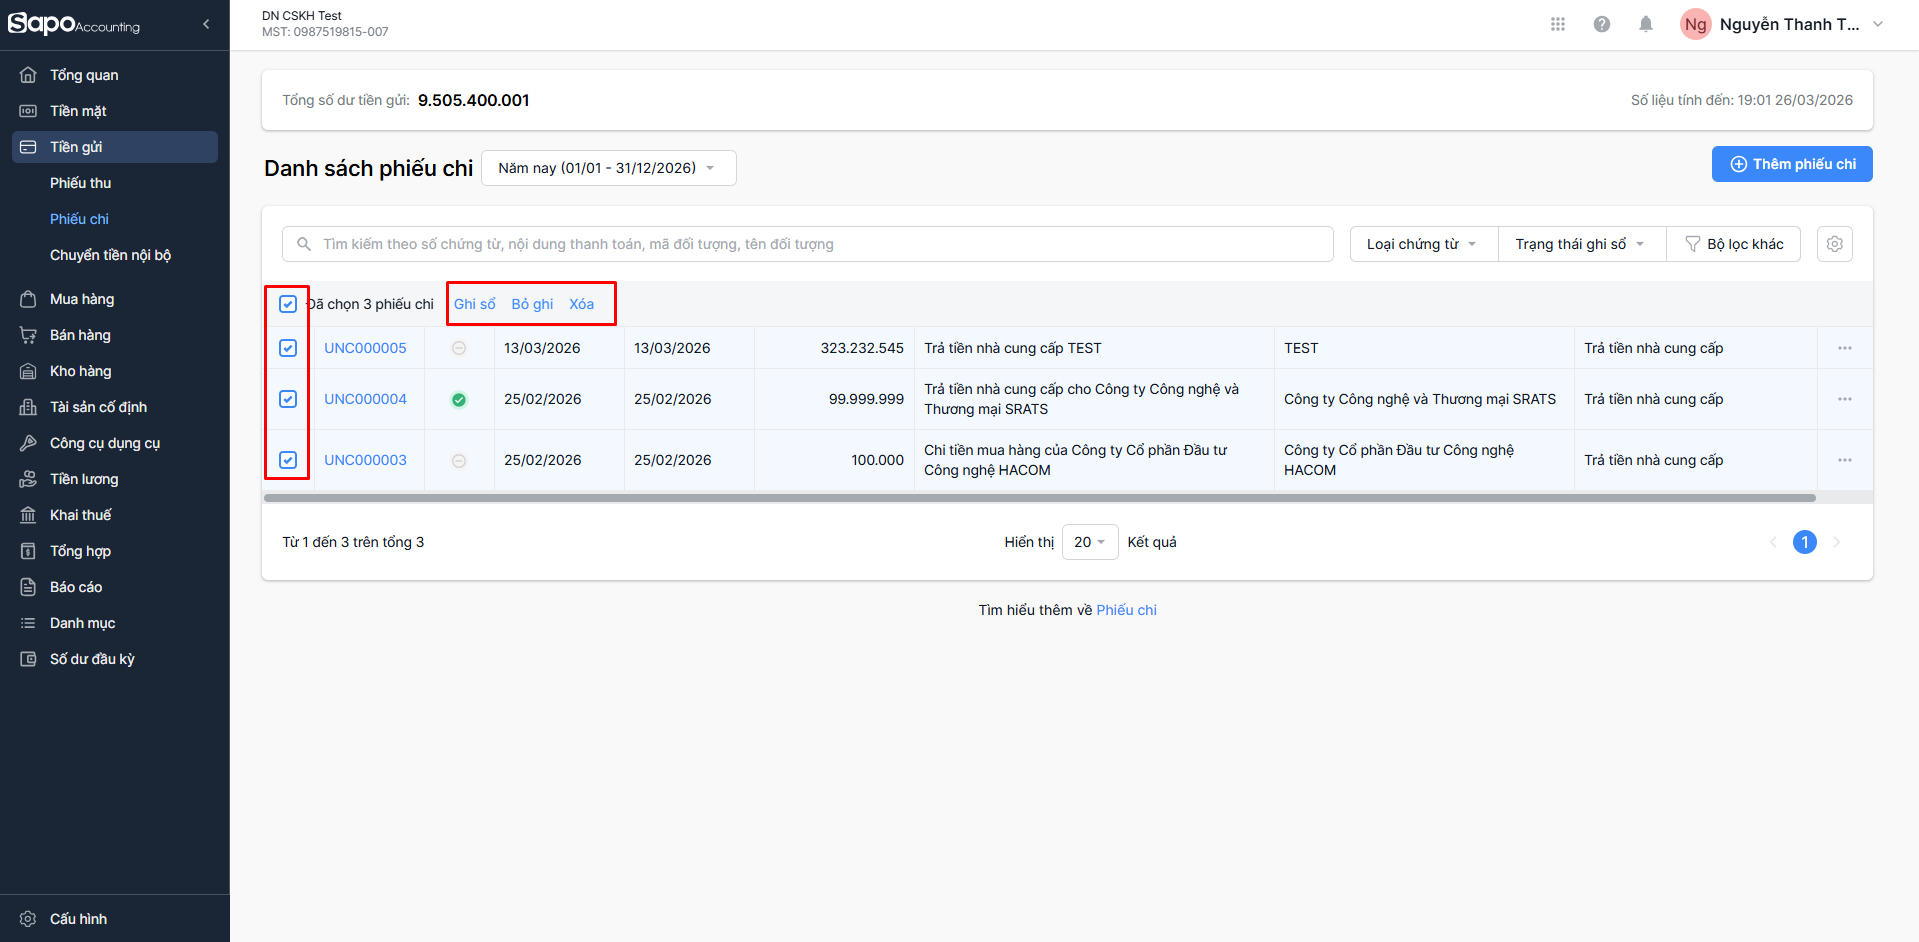This screenshot has height=942, width=1919.
Task: Open the help question mark icon
Action: point(1601,24)
